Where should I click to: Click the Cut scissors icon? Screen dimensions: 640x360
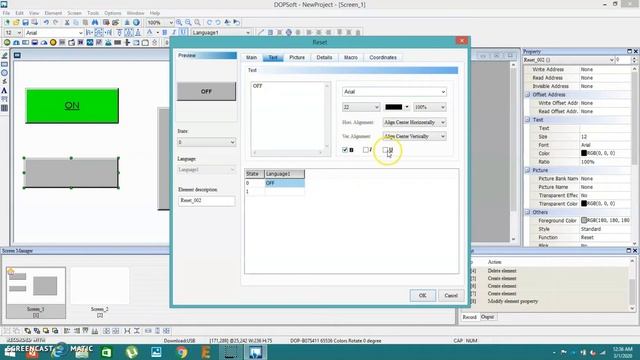coord(67,22)
